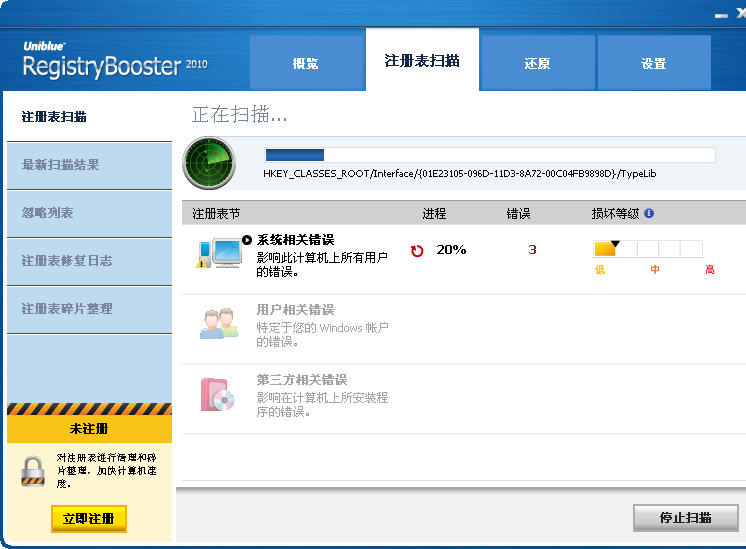Screen dimensions: 746x549
Task: Click the HKEY_CLASSES_ROOT registry path text
Action: click(460, 174)
